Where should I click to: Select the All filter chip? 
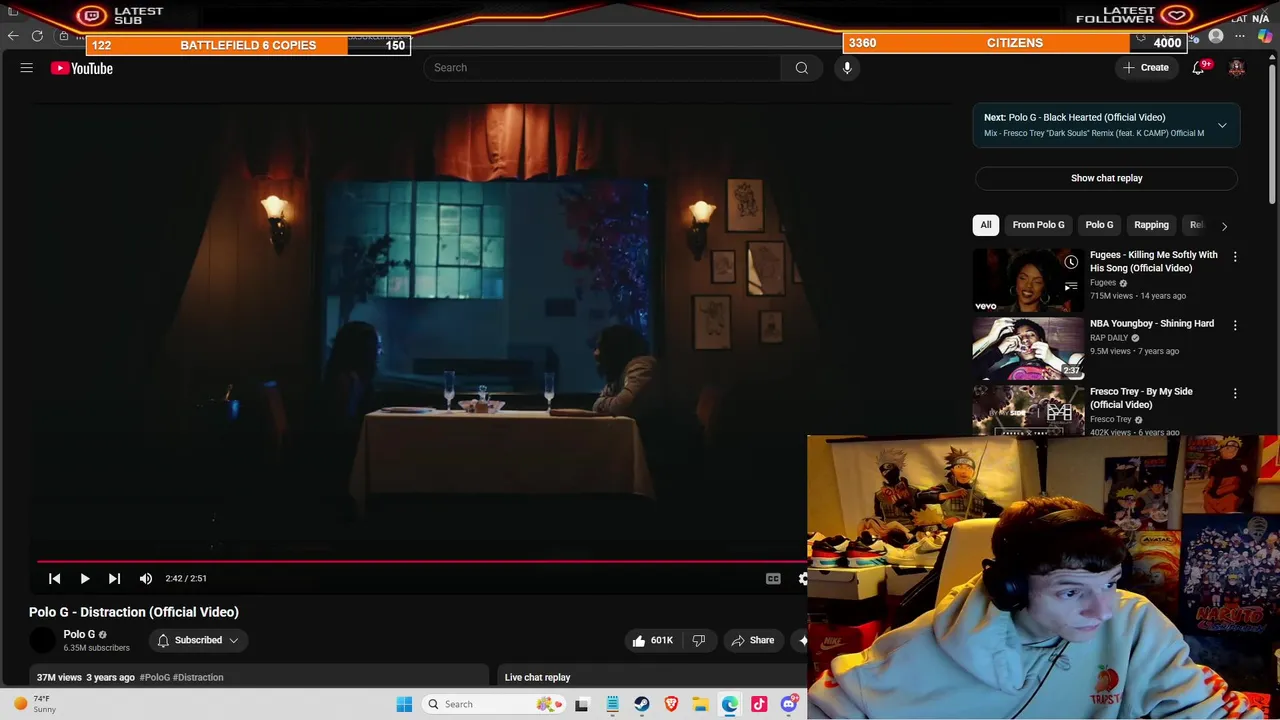coord(985,225)
